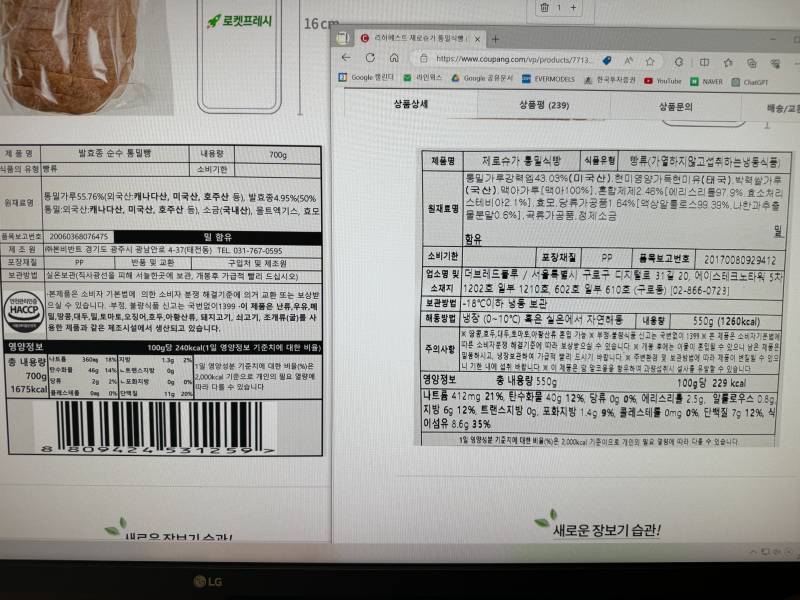Focus the coupang.com address bar
Viewport: 800px width, 600px height.
tap(512, 59)
